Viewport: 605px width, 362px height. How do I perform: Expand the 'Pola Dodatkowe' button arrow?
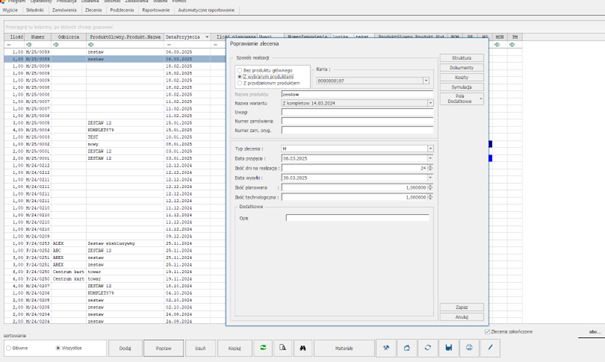click(x=481, y=99)
